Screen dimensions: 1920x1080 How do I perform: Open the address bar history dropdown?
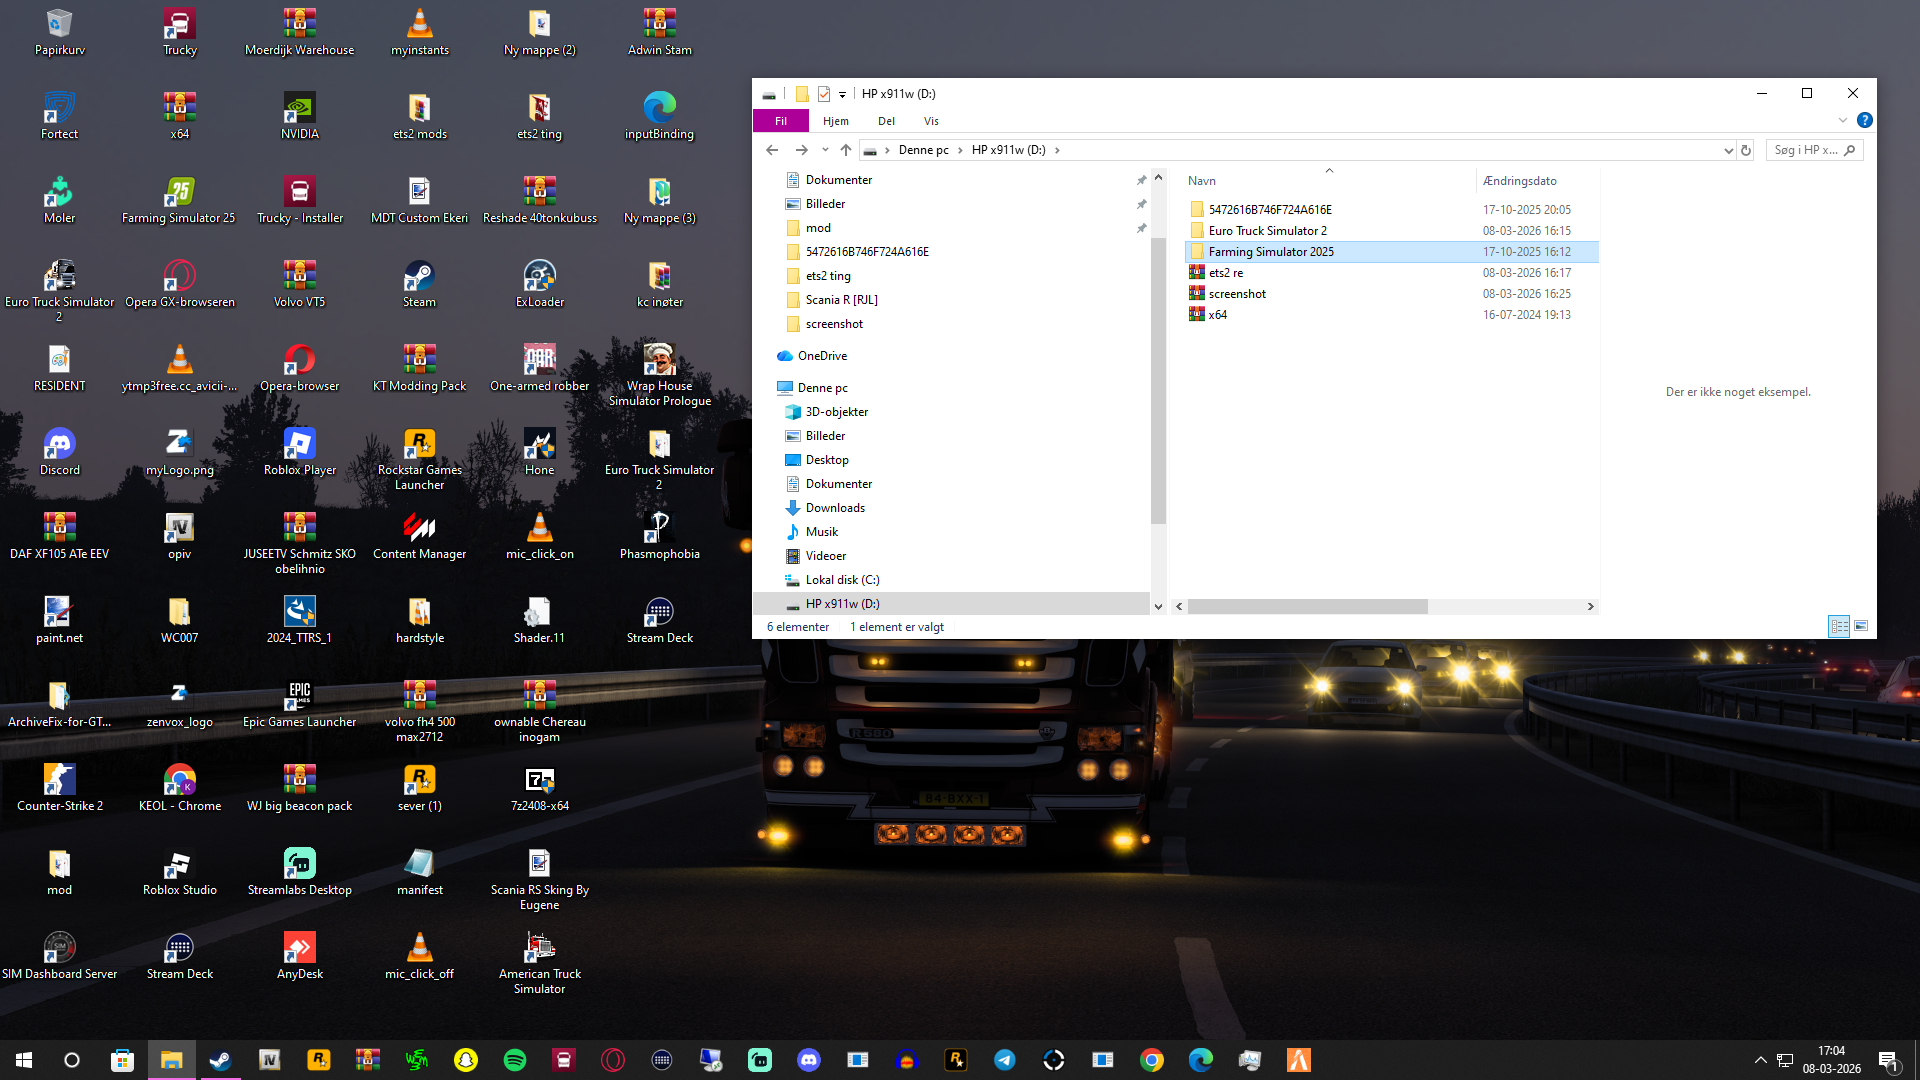pyautogui.click(x=1728, y=150)
